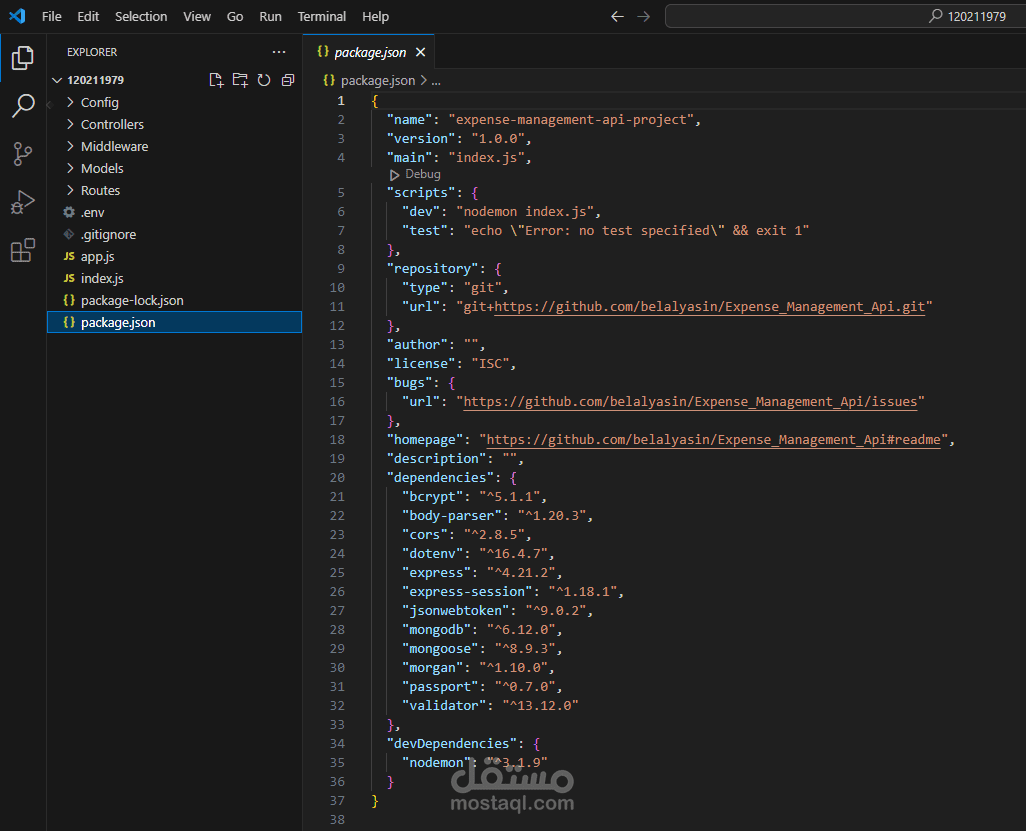Image resolution: width=1026 pixels, height=831 pixels.
Task: Collapse all folders in explorer
Action: (288, 80)
